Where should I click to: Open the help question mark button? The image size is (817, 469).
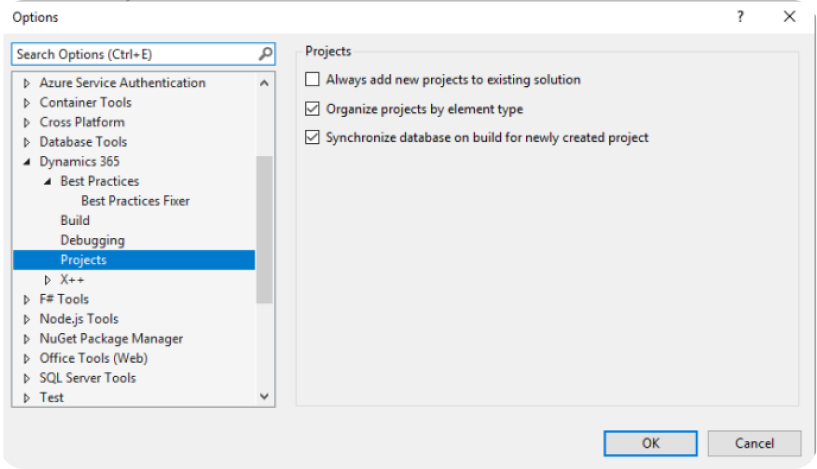point(740,17)
